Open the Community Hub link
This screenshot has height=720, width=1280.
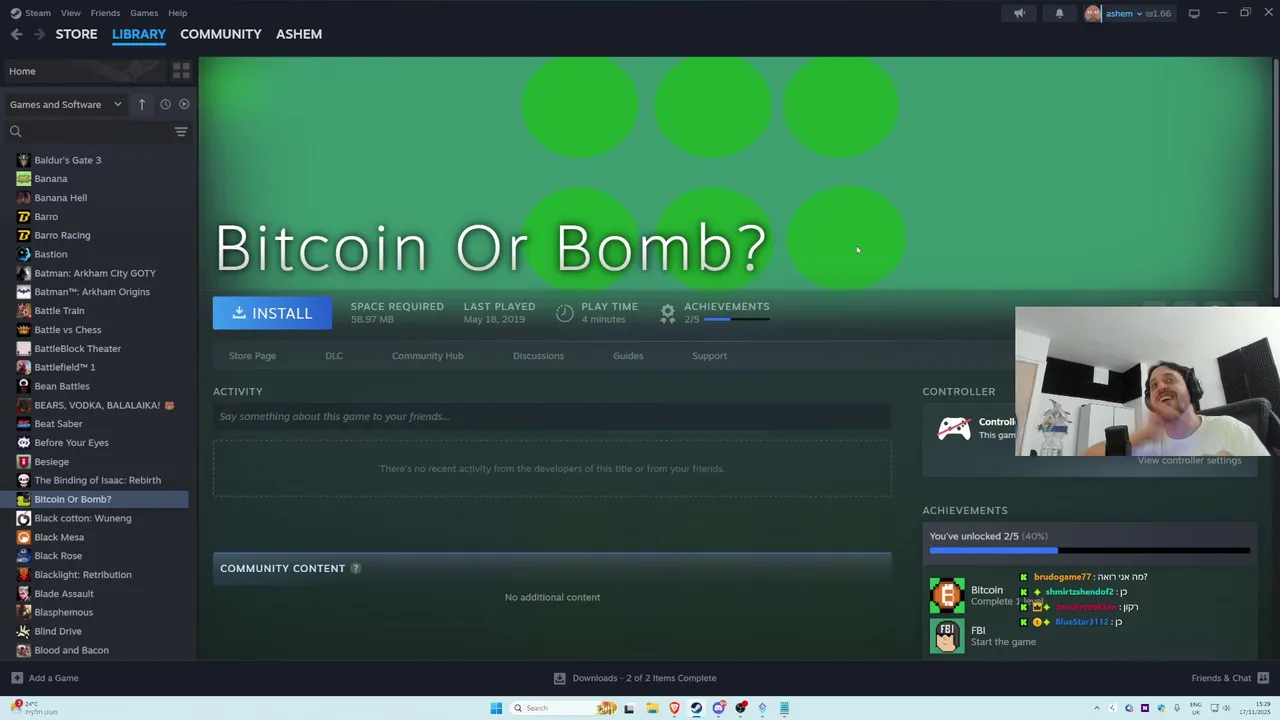coord(427,356)
